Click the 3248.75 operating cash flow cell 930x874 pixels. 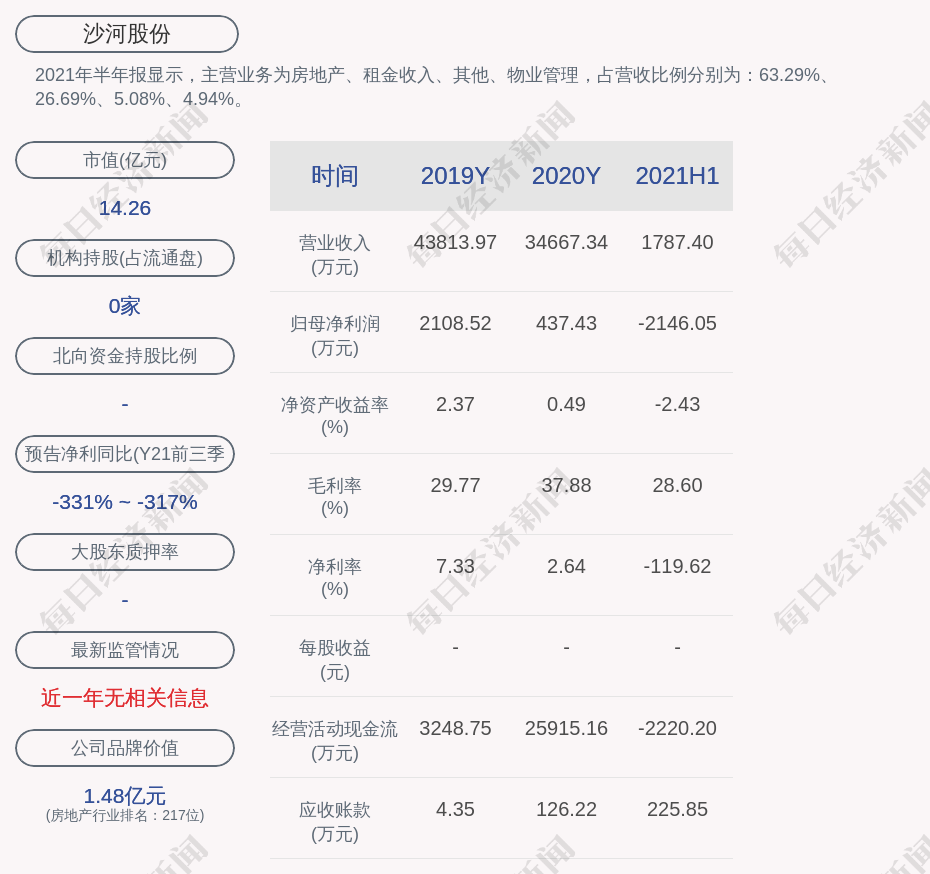[x=456, y=728]
